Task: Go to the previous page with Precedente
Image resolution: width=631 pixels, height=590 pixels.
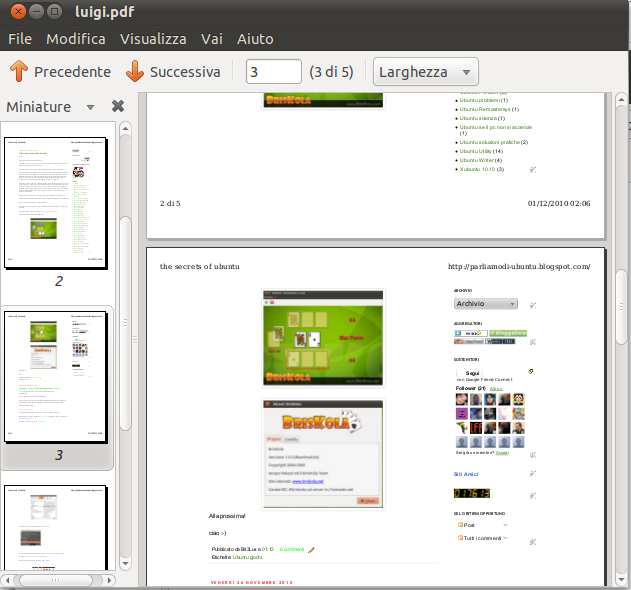Action: (60, 72)
